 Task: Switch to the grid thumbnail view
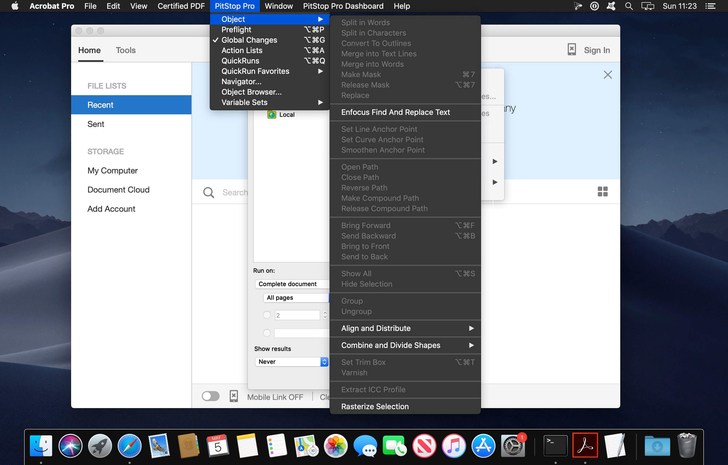pos(603,191)
